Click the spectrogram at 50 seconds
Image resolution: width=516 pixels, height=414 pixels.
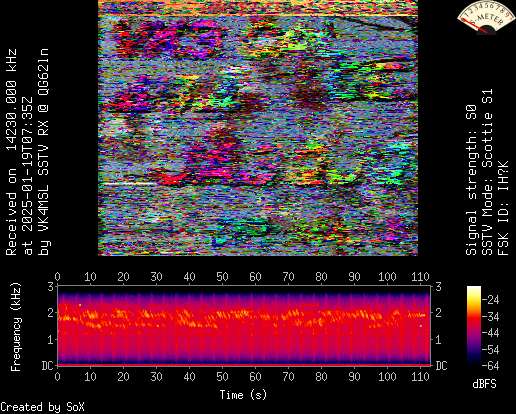pos(222,325)
